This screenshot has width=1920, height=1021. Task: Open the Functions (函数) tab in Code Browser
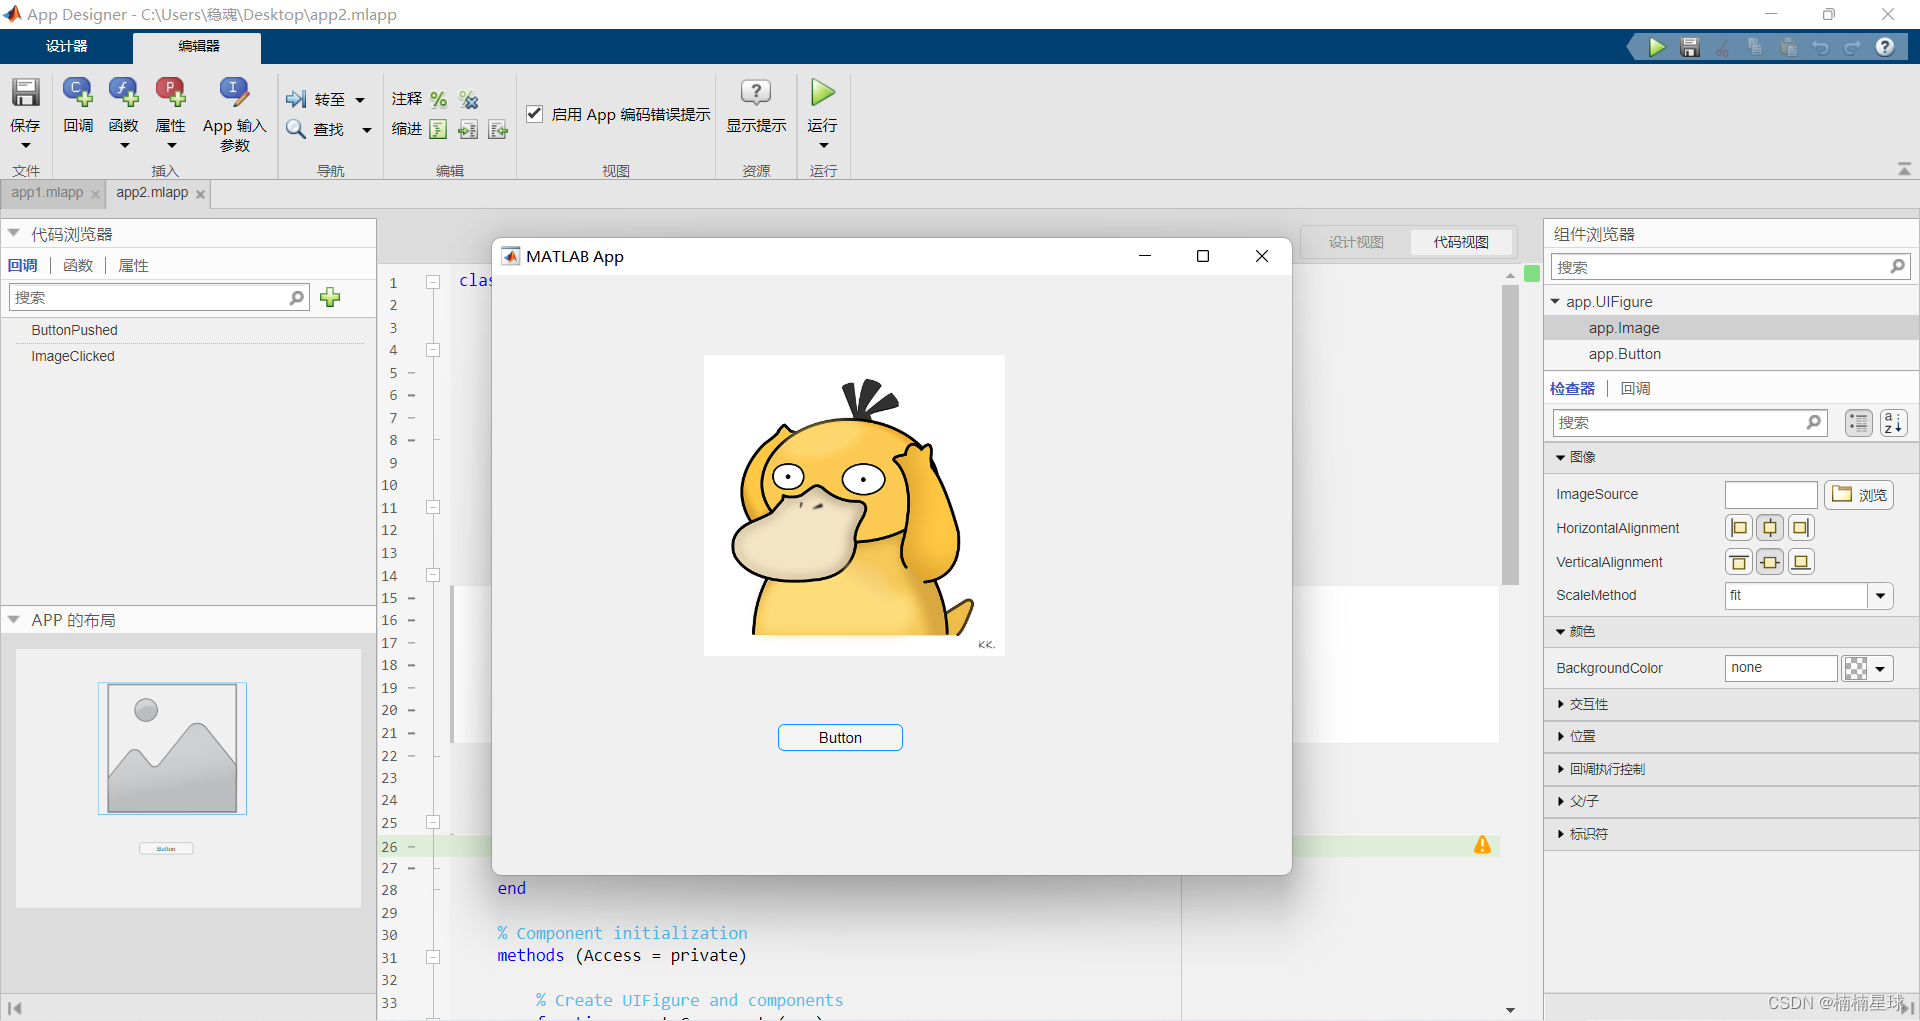[78, 265]
